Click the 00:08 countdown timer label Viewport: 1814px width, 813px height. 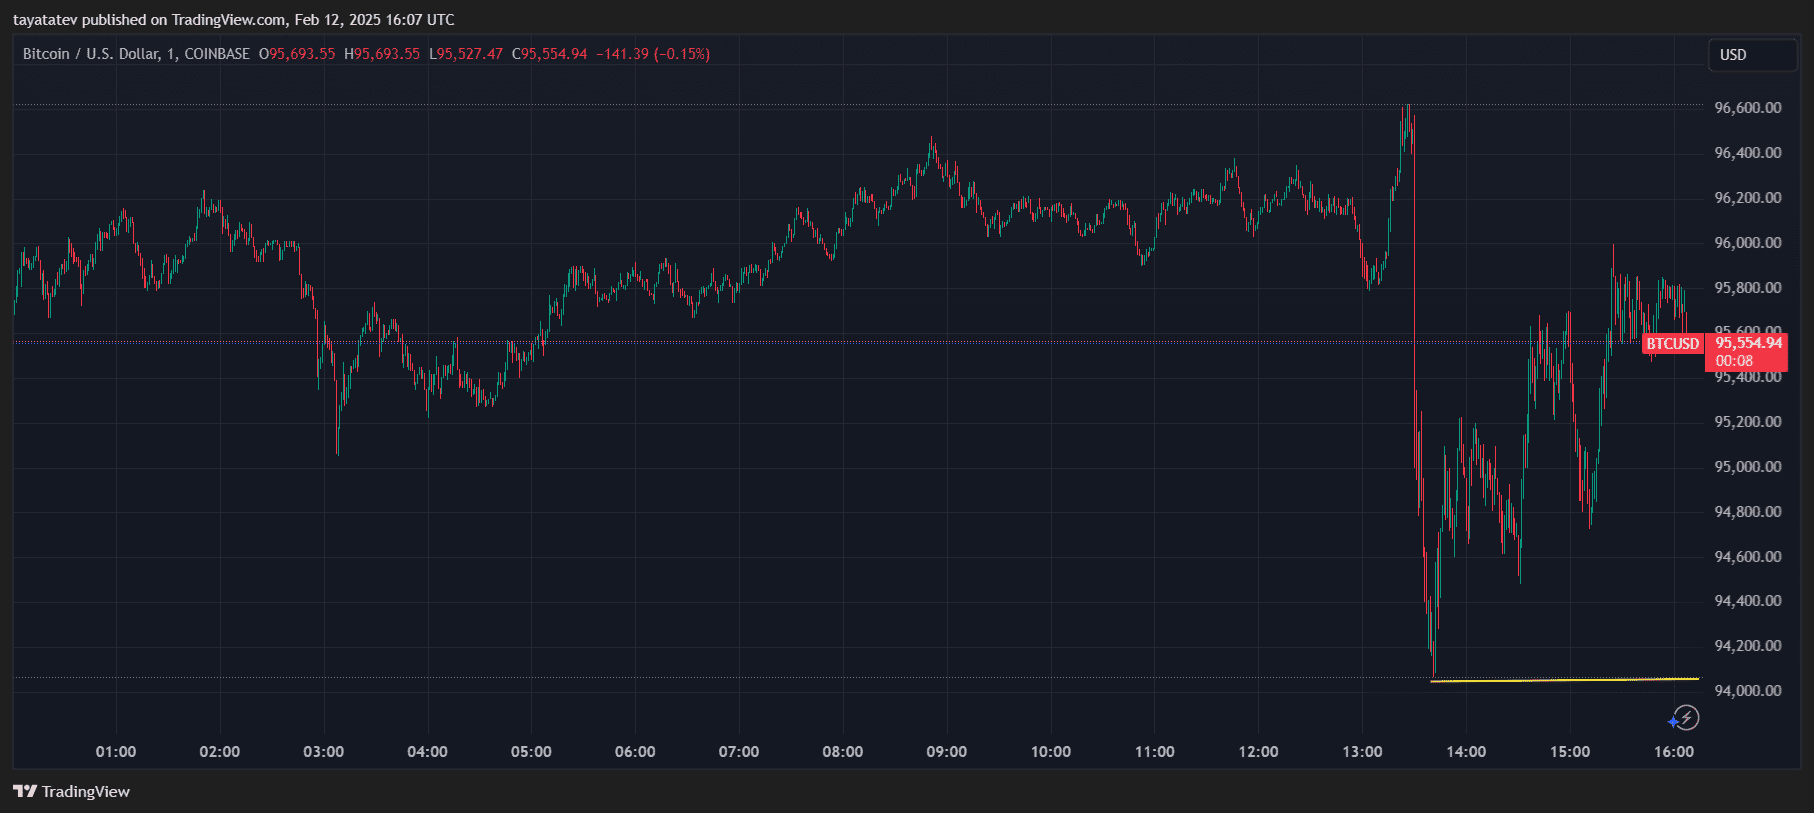pyautogui.click(x=1734, y=361)
